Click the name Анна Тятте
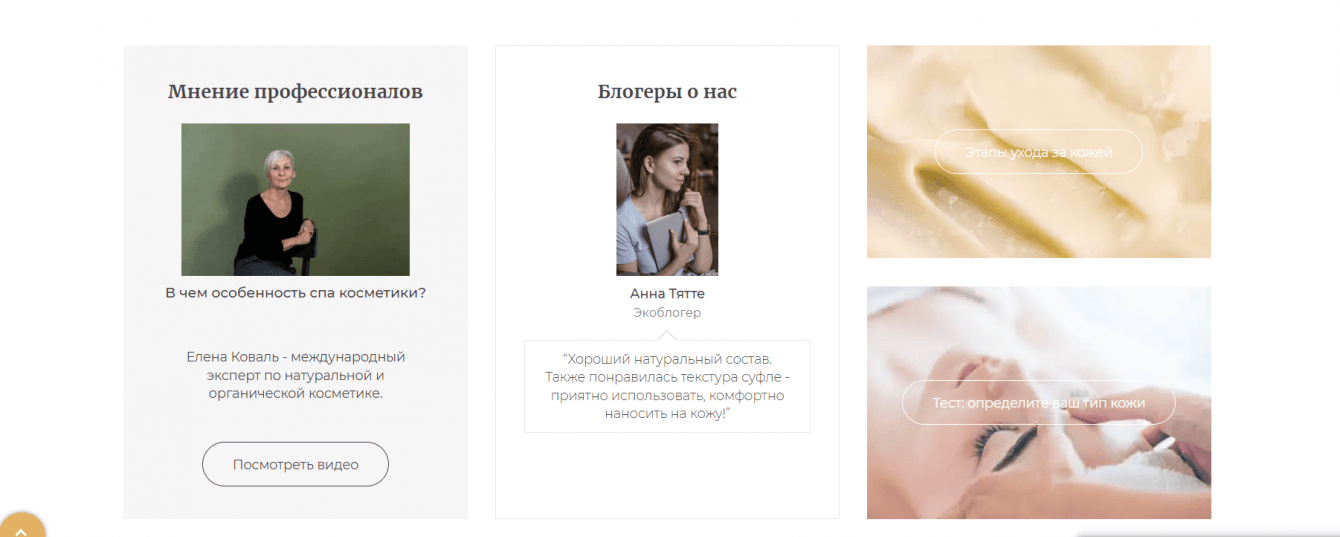The image size is (1340, 537). point(667,294)
